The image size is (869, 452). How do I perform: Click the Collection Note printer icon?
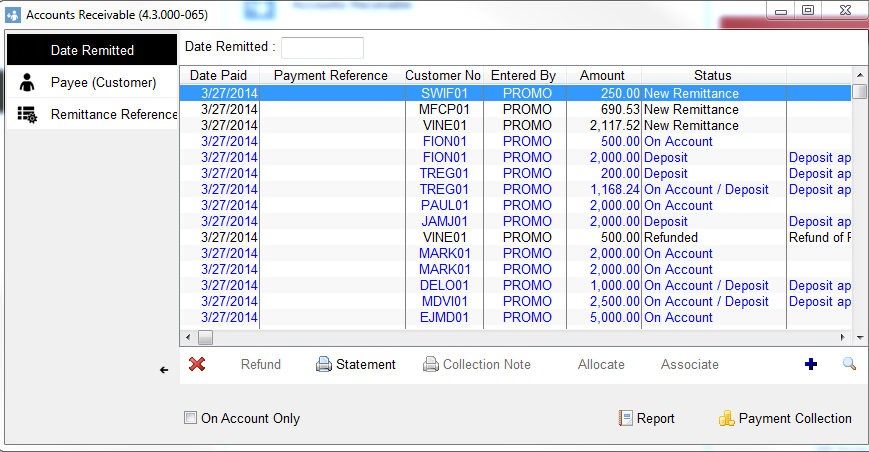coord(431,364)
